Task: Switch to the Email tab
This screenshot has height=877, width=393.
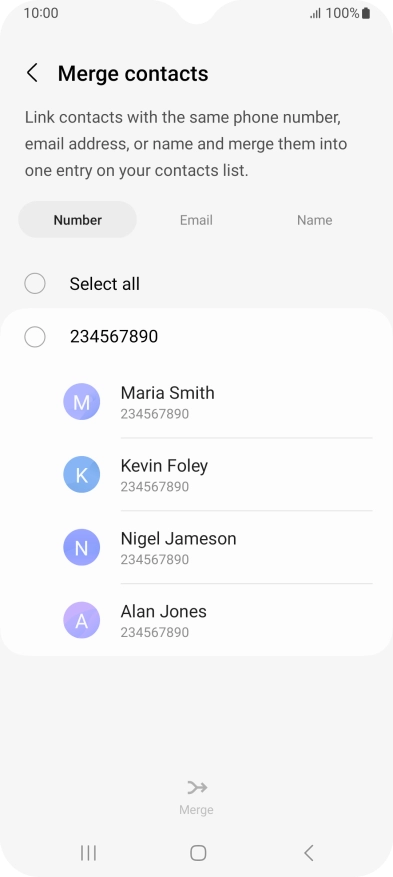Action: click(196, 220)
